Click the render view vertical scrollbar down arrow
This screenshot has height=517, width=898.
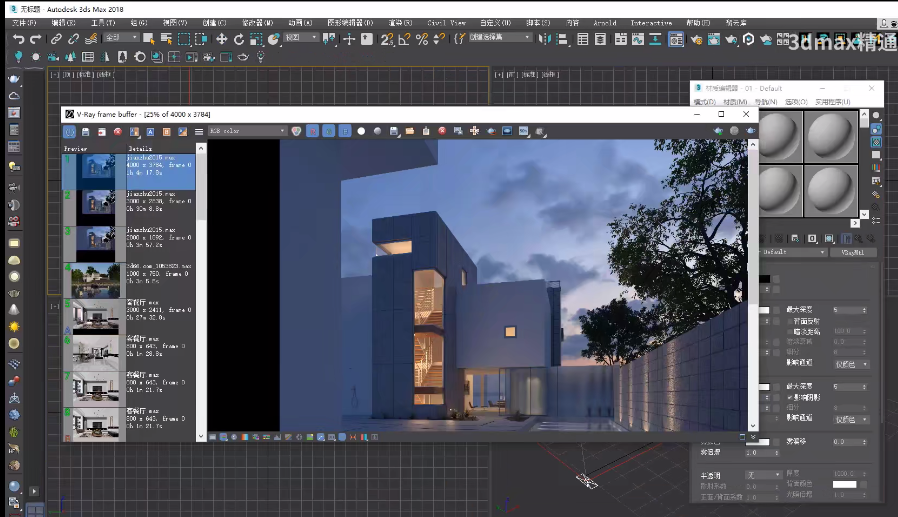[x=753, y=426]
